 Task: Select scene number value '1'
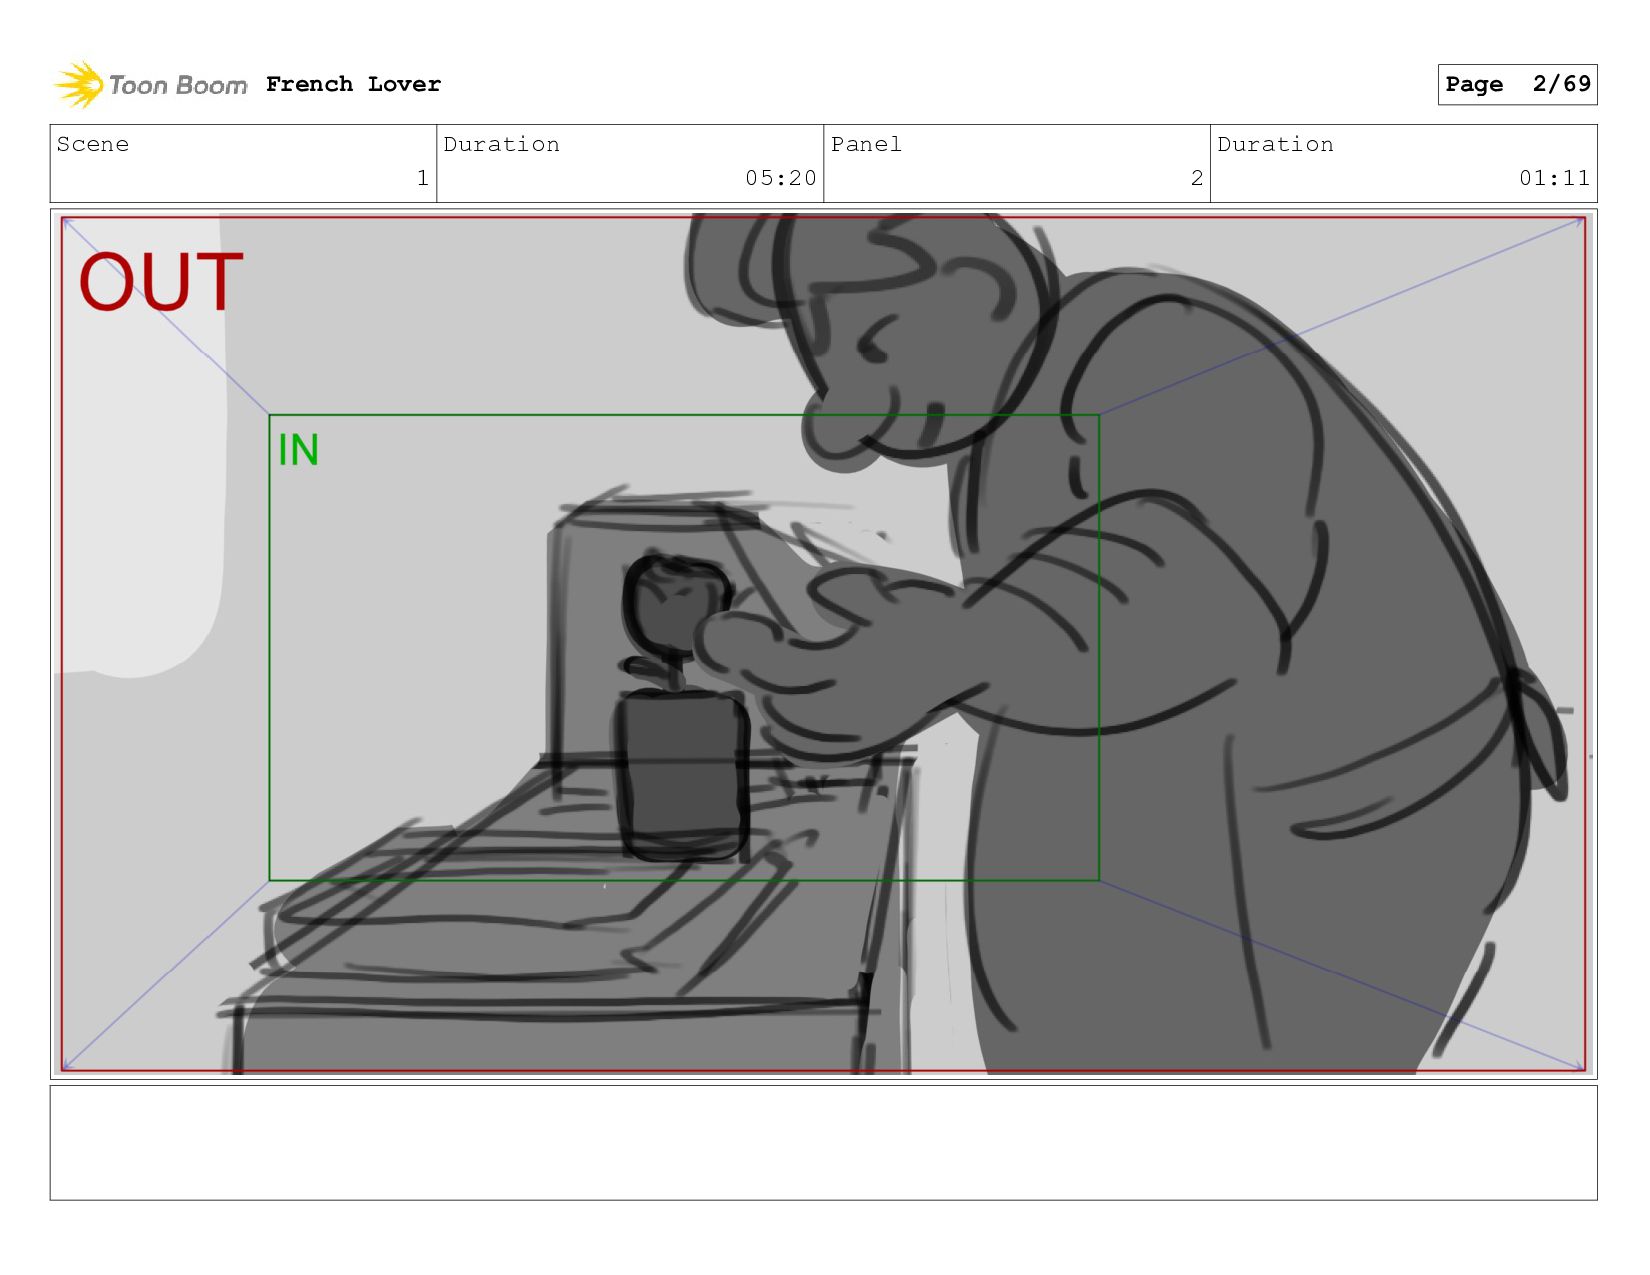tap(422, 178)
